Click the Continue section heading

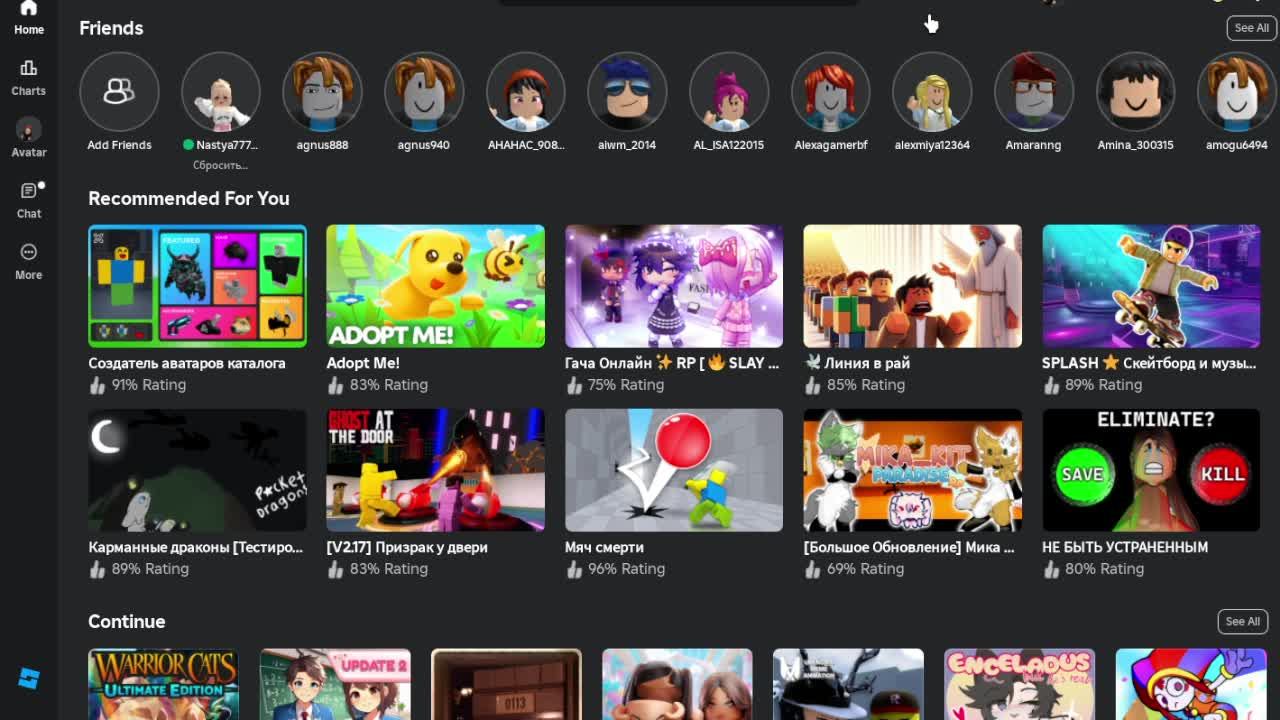tap(127, 621)
